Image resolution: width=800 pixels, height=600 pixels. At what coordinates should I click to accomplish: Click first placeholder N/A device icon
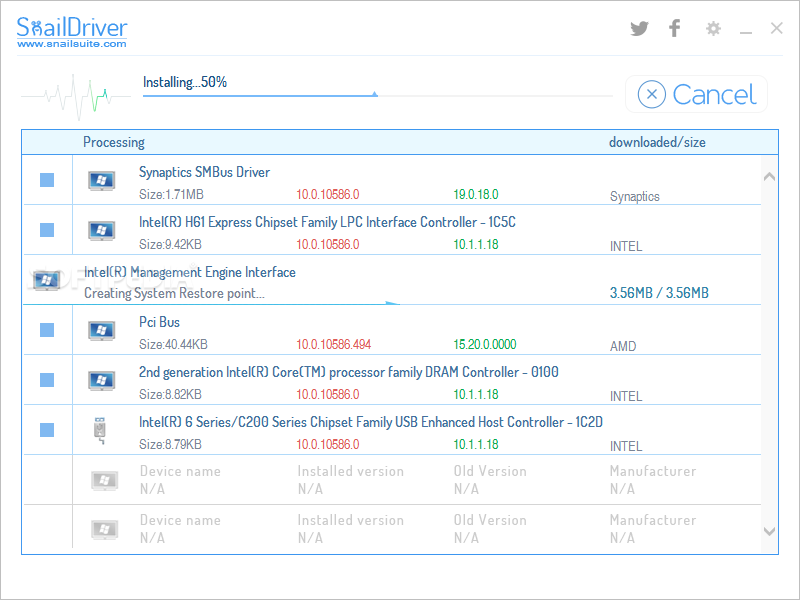(105, 481)
